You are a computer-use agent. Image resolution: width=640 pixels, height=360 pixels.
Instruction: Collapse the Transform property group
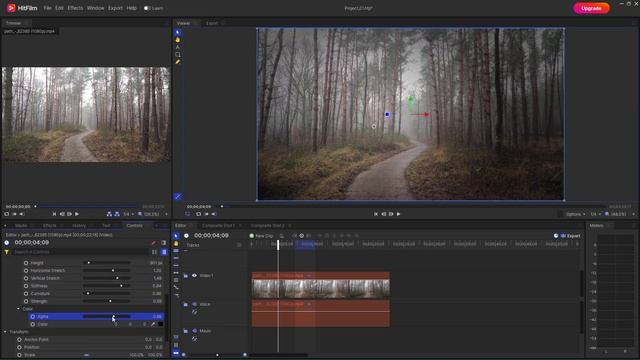5,332
